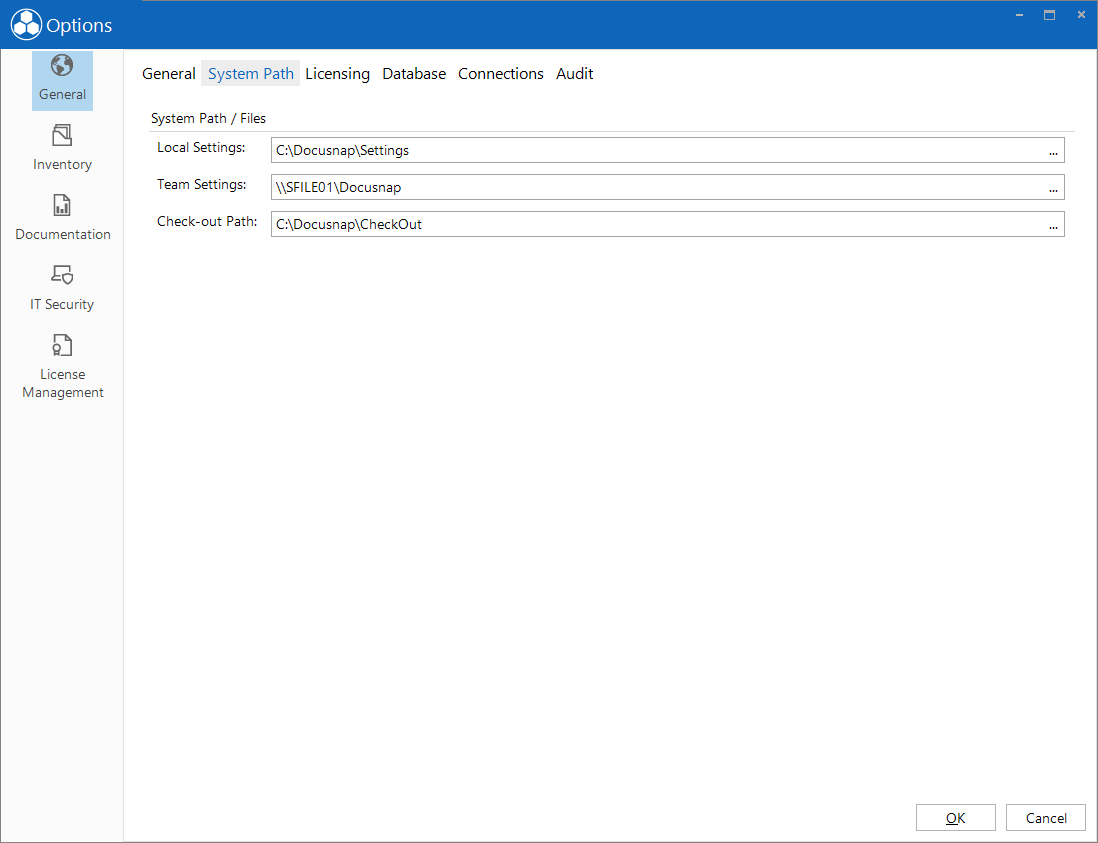The height and width of the screenshot is (843, 1098).
Task: Browse for Check-out Path folder
Action: pos(1053,225)
